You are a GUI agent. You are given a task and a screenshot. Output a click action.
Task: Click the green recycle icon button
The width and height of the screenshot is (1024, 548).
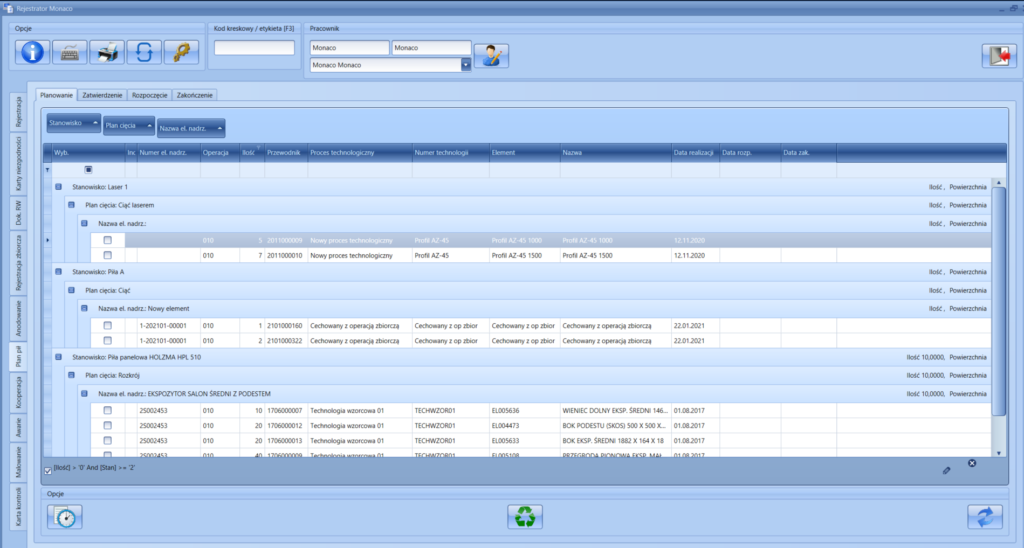pos(526,517)
